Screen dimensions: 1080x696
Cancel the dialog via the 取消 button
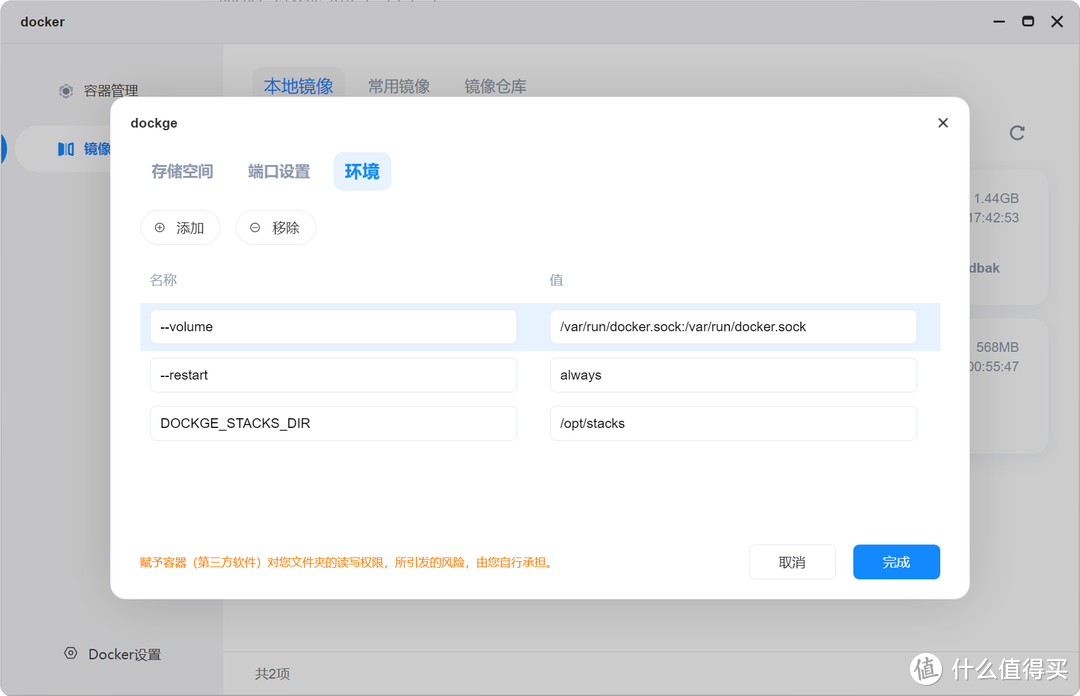coord(792,561)
